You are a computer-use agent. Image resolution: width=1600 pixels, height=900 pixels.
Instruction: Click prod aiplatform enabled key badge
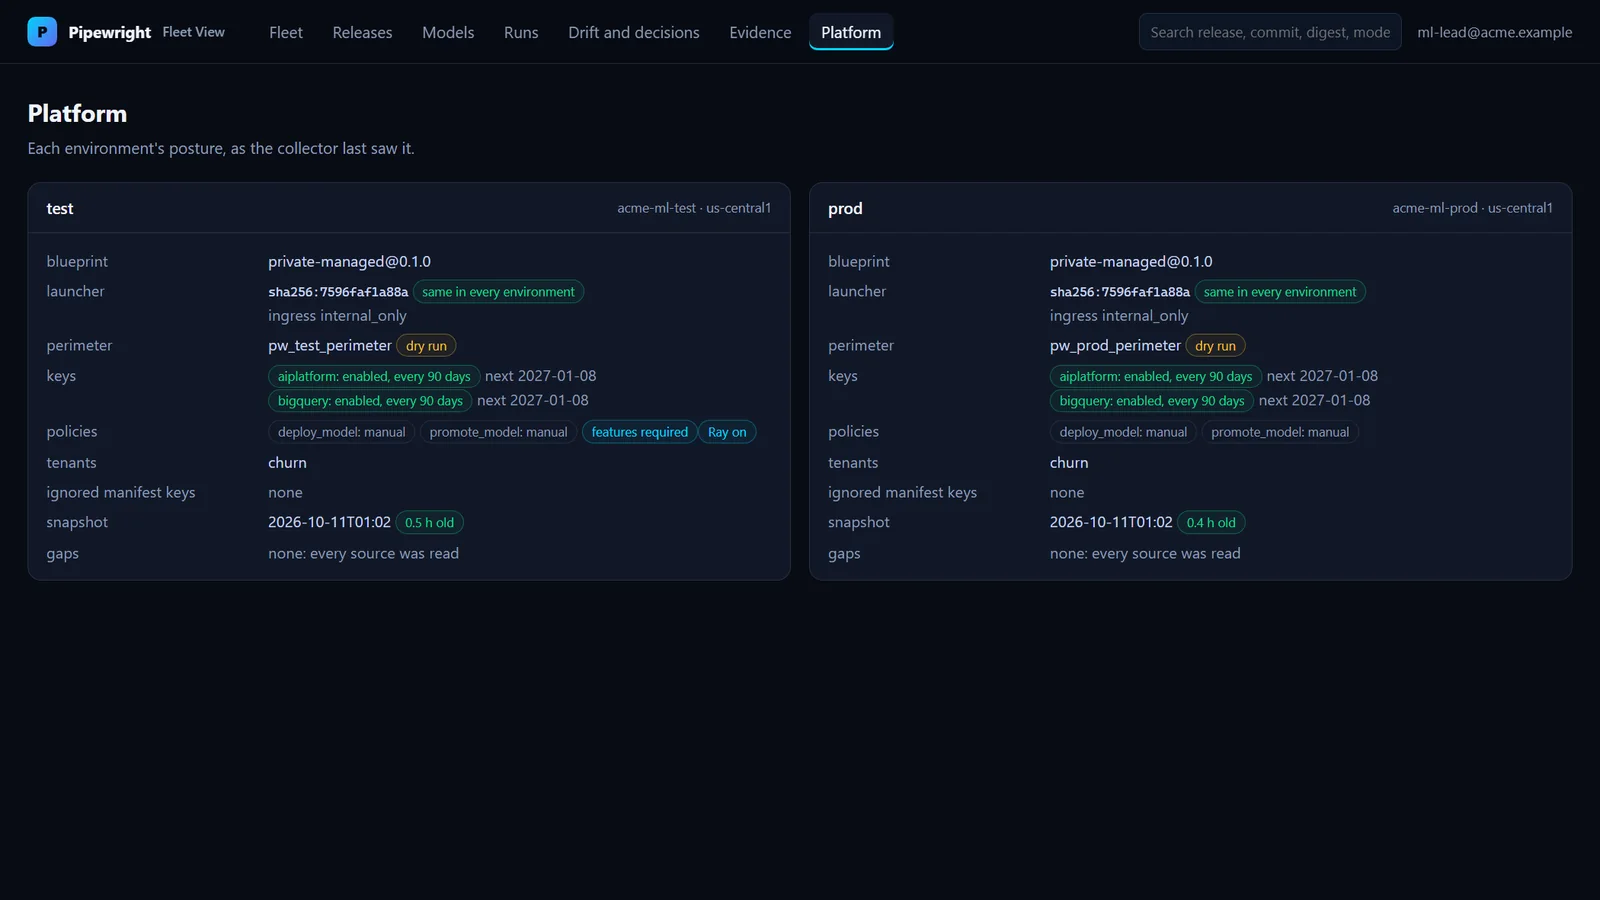tap(1155, 377)
